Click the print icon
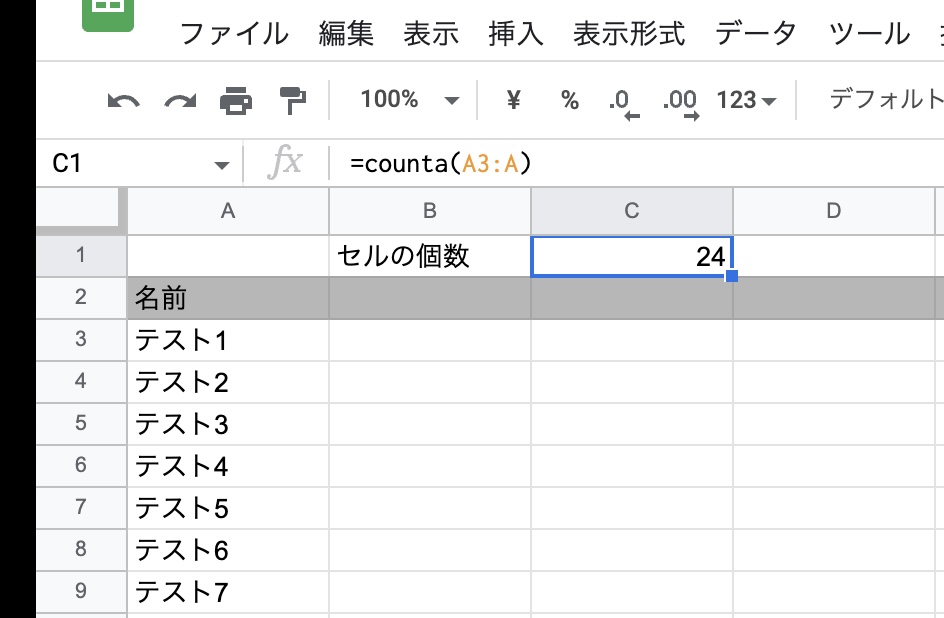 (x=236, y=100)
